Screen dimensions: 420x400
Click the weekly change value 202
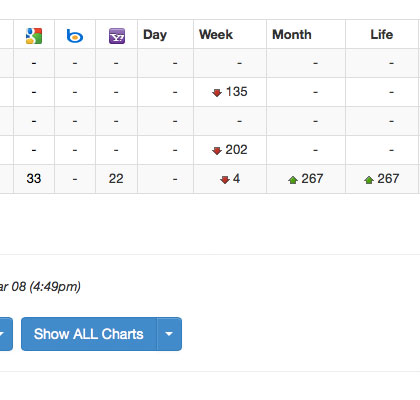(236, 150)
